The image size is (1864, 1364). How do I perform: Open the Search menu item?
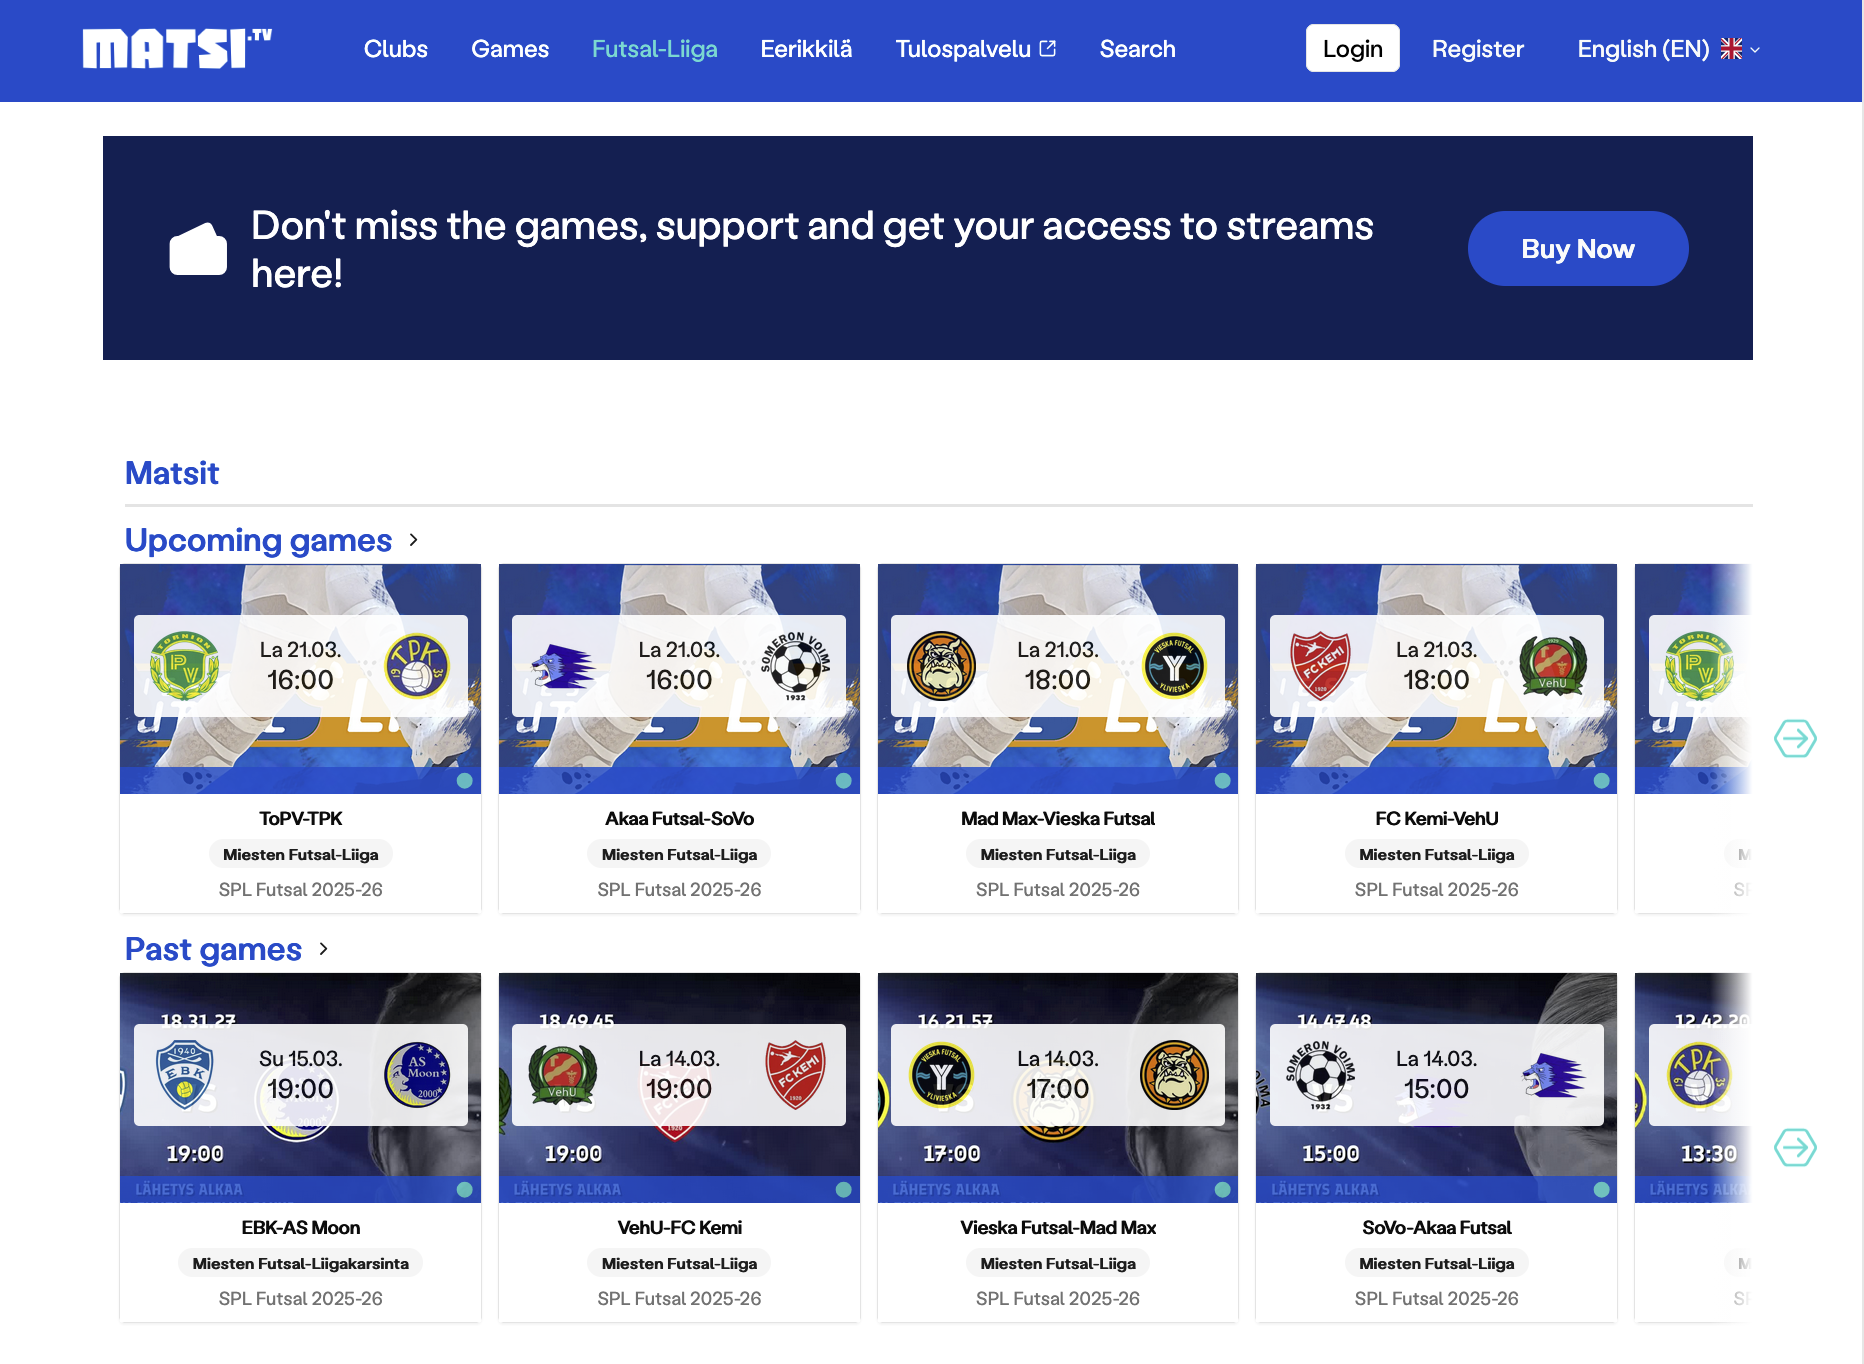point(1137,49)
